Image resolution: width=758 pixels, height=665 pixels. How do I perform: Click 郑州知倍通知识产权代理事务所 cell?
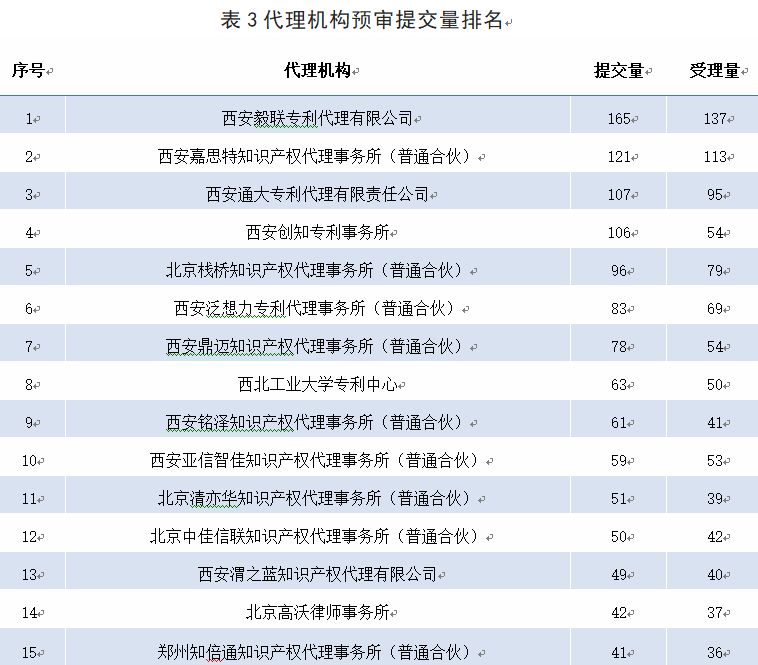317,652
